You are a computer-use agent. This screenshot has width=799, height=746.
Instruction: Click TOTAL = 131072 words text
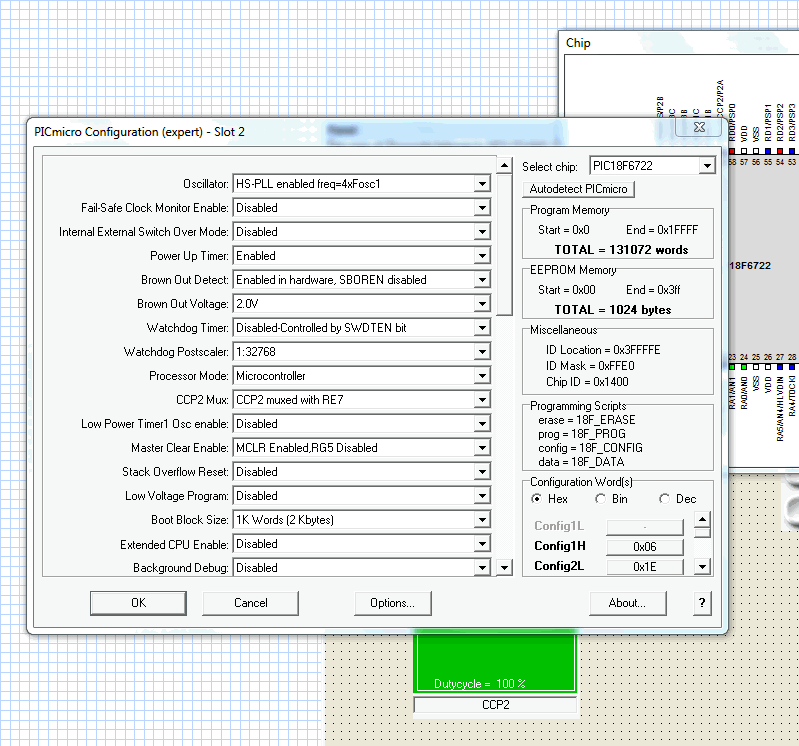coord(621,250)
